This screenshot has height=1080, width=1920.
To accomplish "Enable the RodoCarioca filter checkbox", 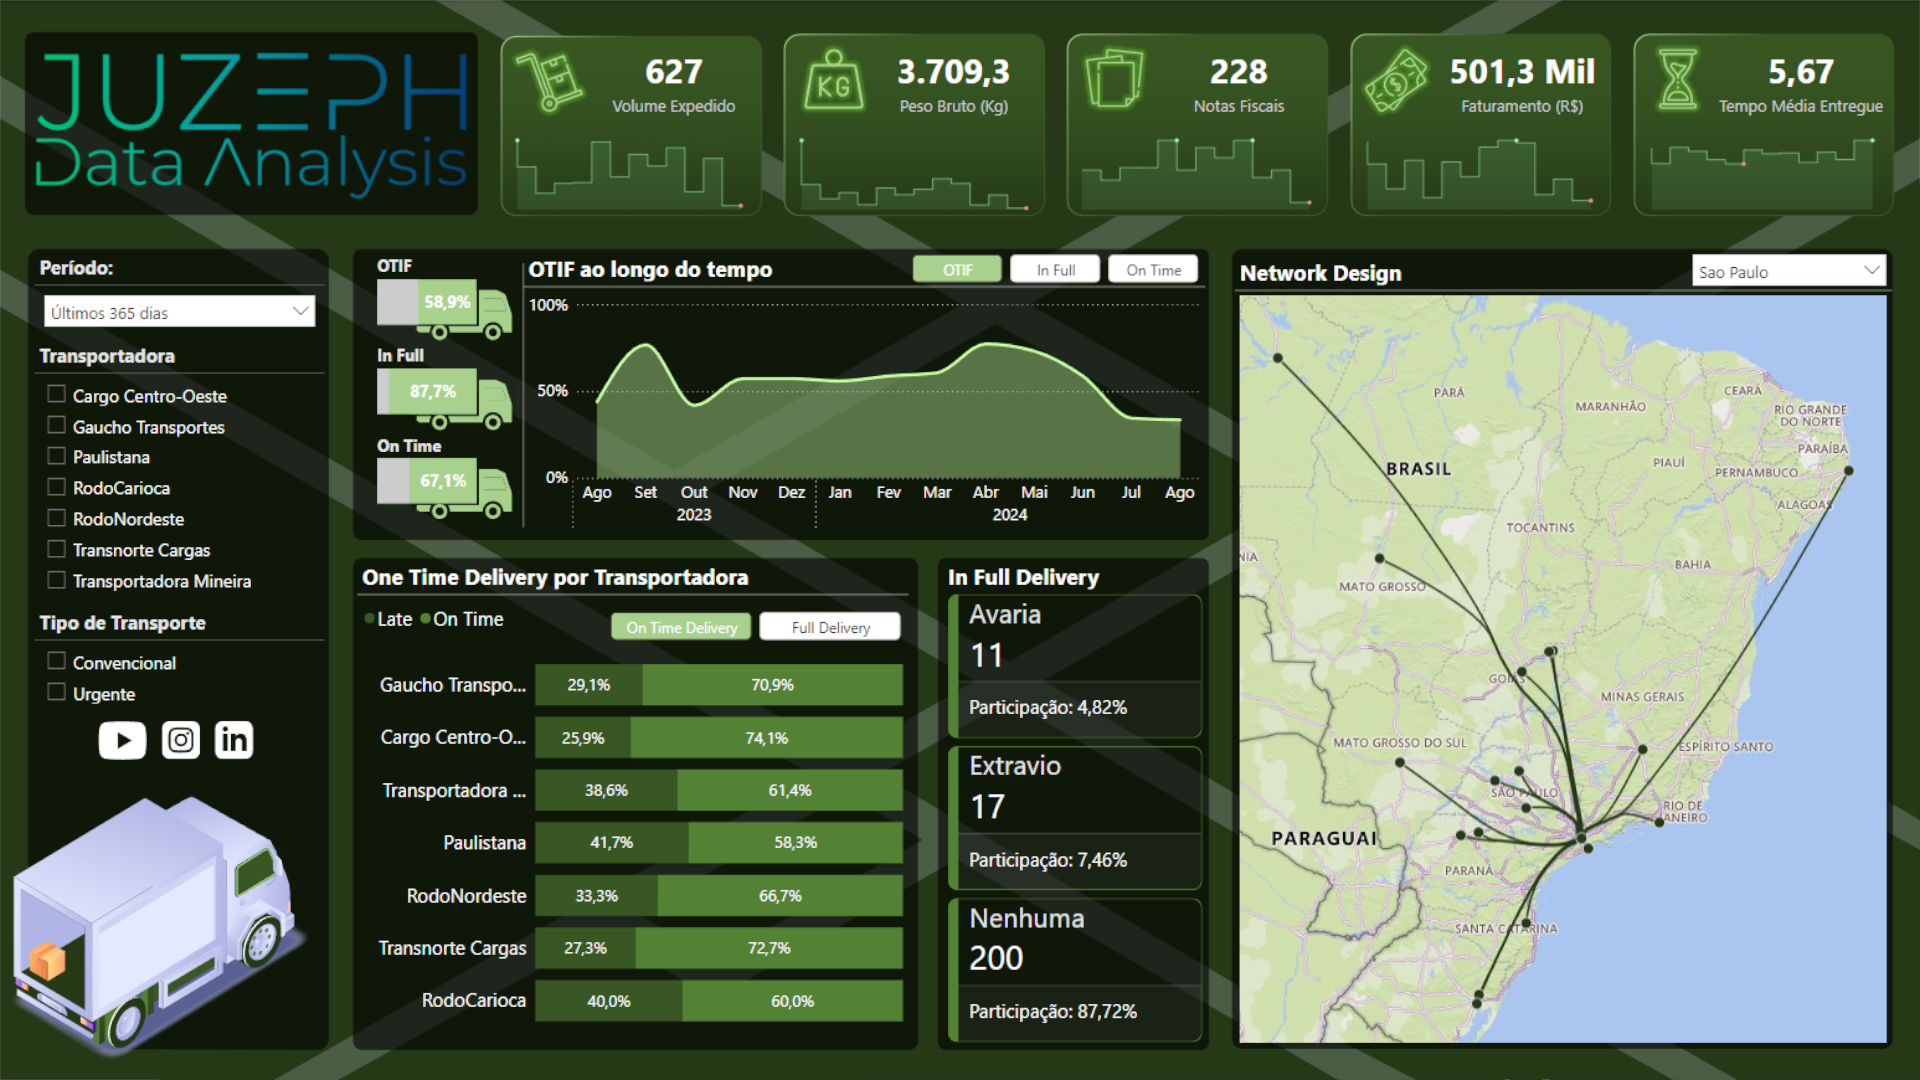I will click(57, 487).
